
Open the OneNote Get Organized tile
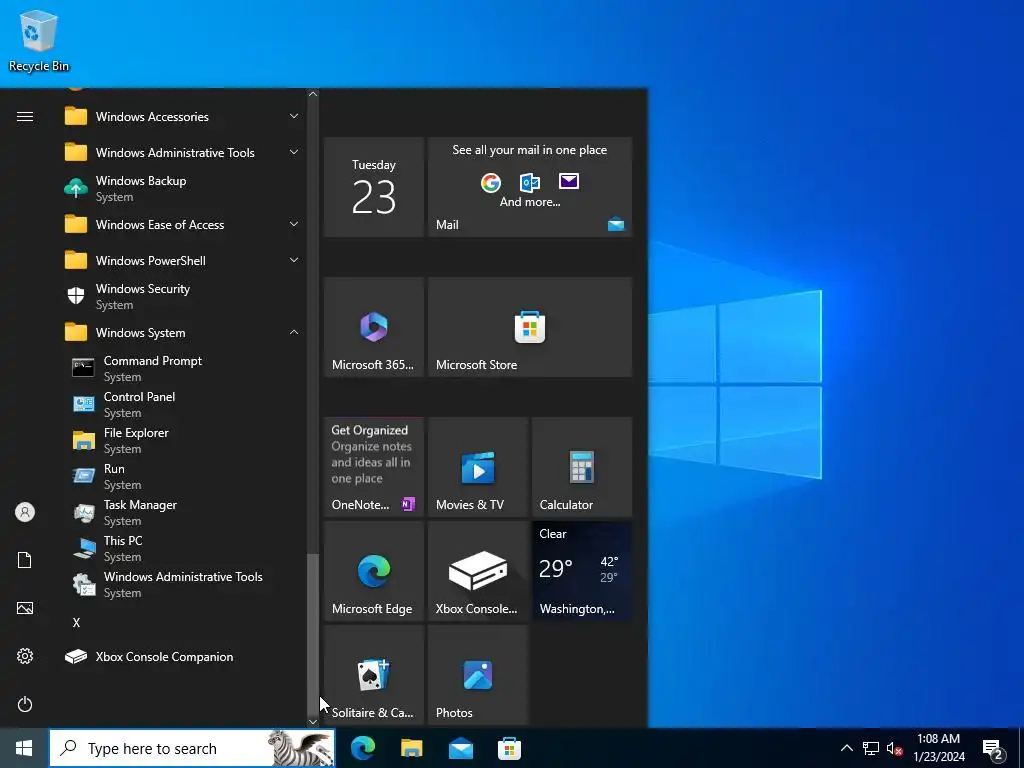coord(374,467)
